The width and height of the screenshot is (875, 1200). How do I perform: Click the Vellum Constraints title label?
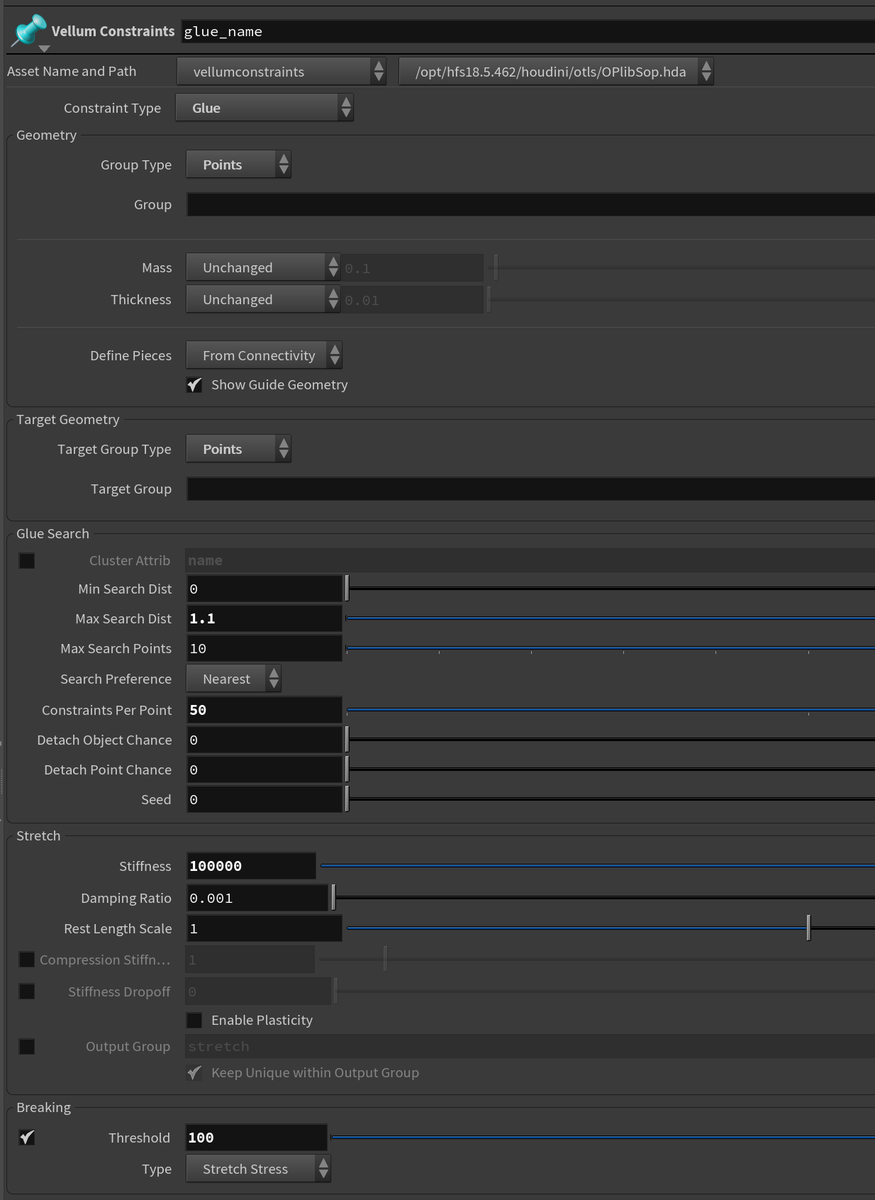pyautogui.click(x=113, y=31)
